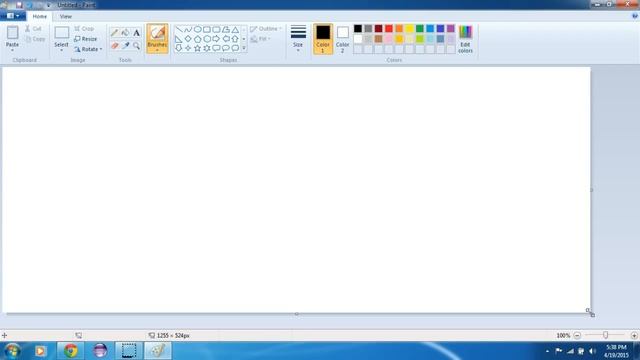Screen dimensions: 640x360
Task: Click the volume speaker tray icon
Action: click(x=592, y=351)
